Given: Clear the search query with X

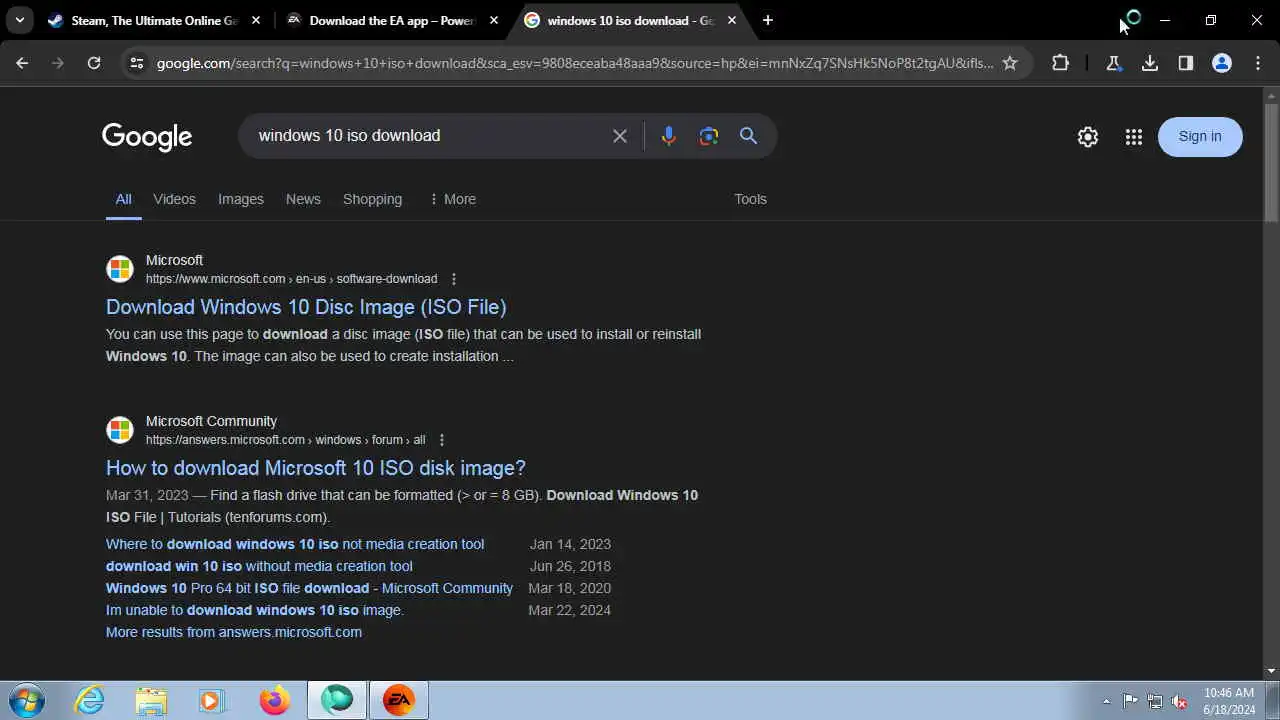Looking at the screenshot, I should tap(620, 136).
